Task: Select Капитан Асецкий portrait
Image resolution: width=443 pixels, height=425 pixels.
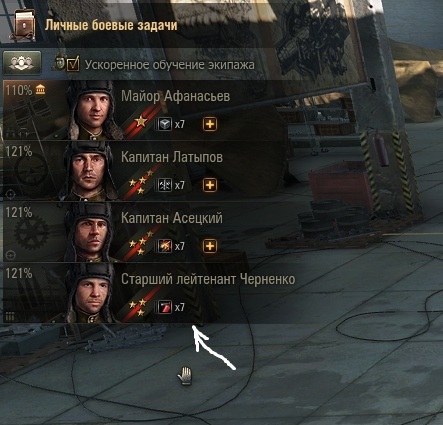Action: pos(90,232)
